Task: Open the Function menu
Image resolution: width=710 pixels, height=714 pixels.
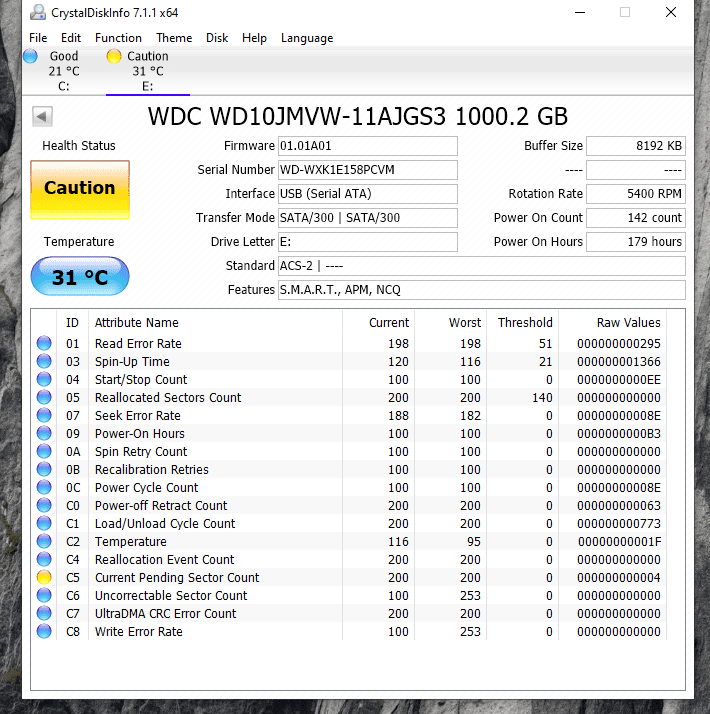Action: pos(118,38)
